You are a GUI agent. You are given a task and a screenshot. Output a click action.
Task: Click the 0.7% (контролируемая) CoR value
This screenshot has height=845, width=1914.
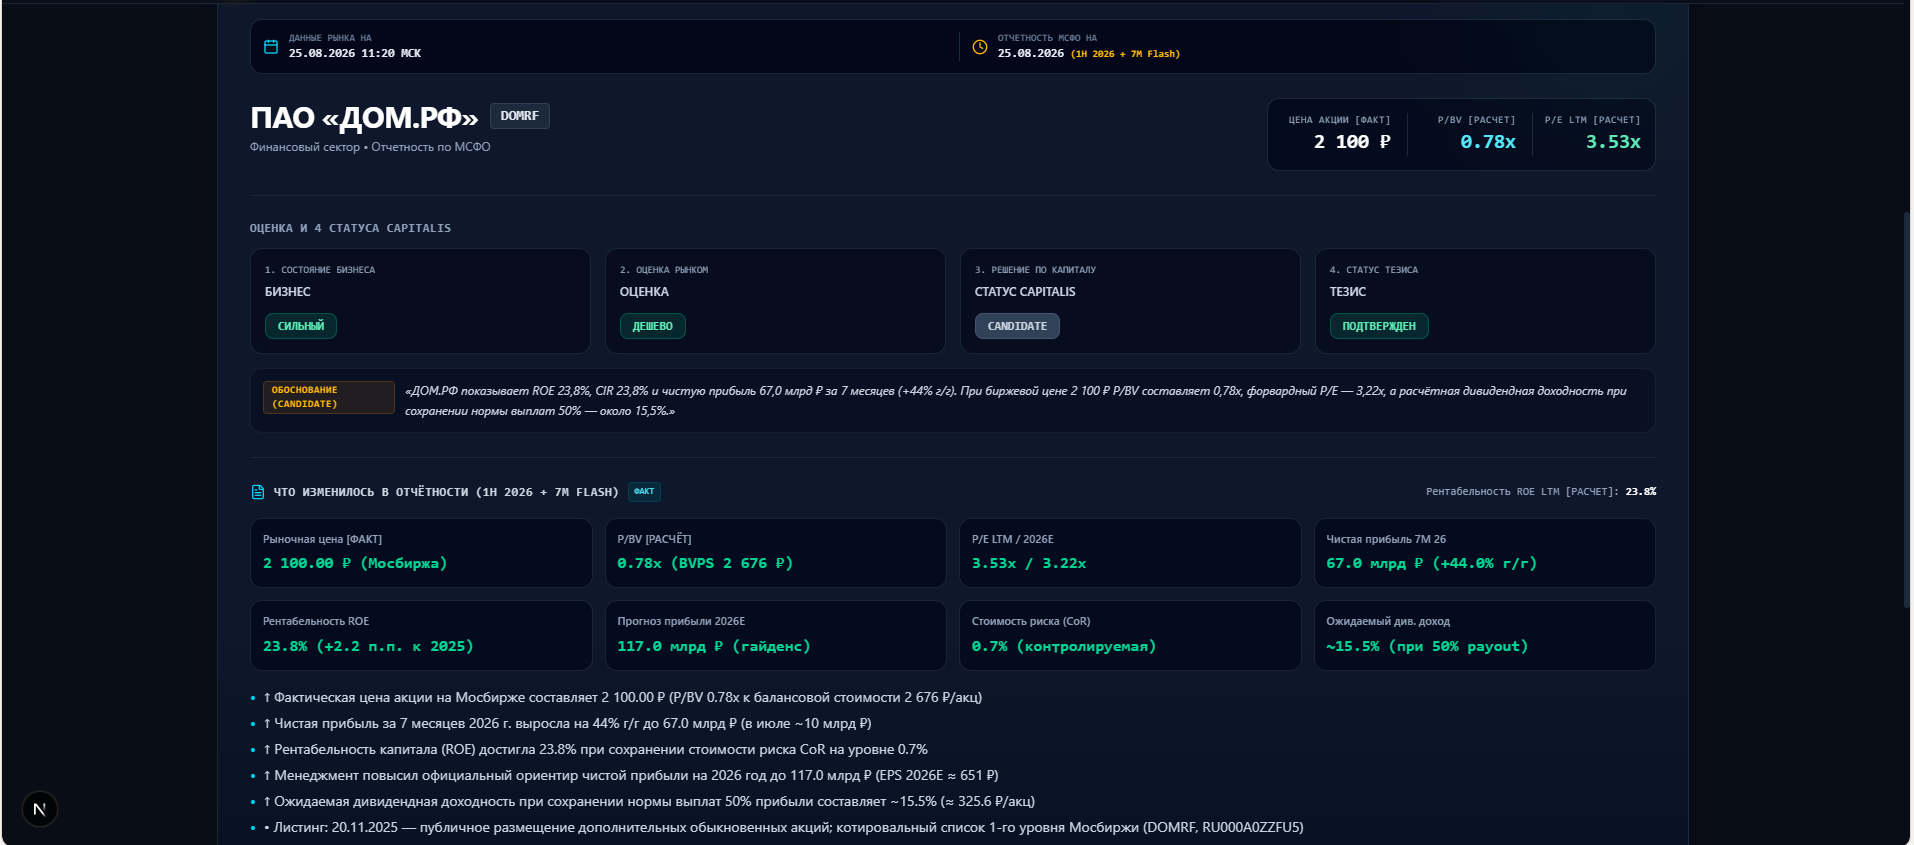pos(1064,646)
